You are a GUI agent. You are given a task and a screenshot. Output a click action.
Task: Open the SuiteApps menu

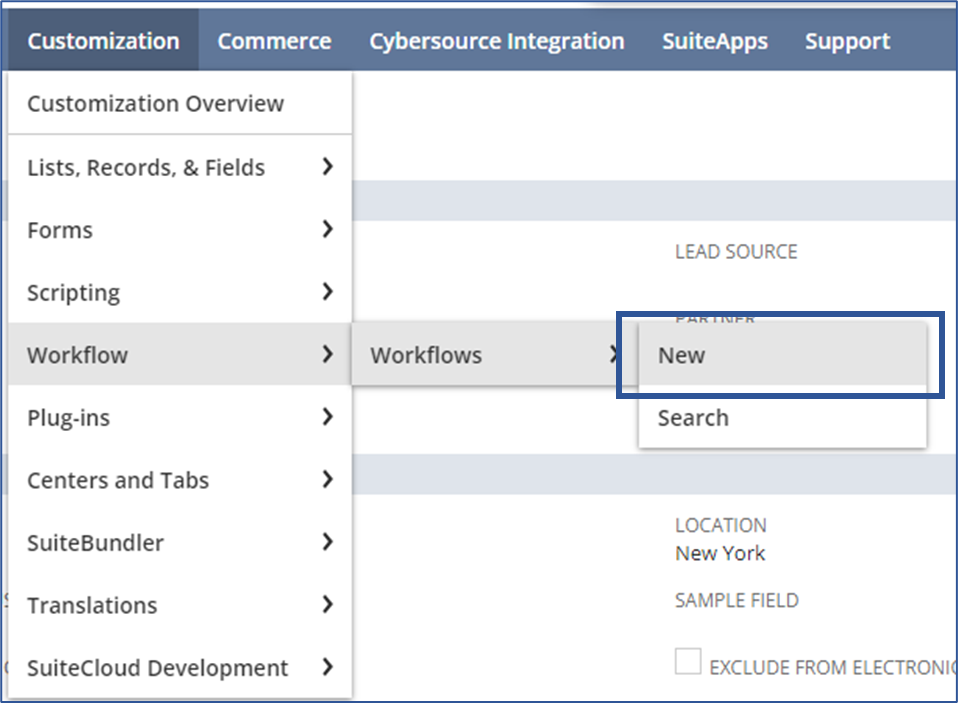coord(715,41)
